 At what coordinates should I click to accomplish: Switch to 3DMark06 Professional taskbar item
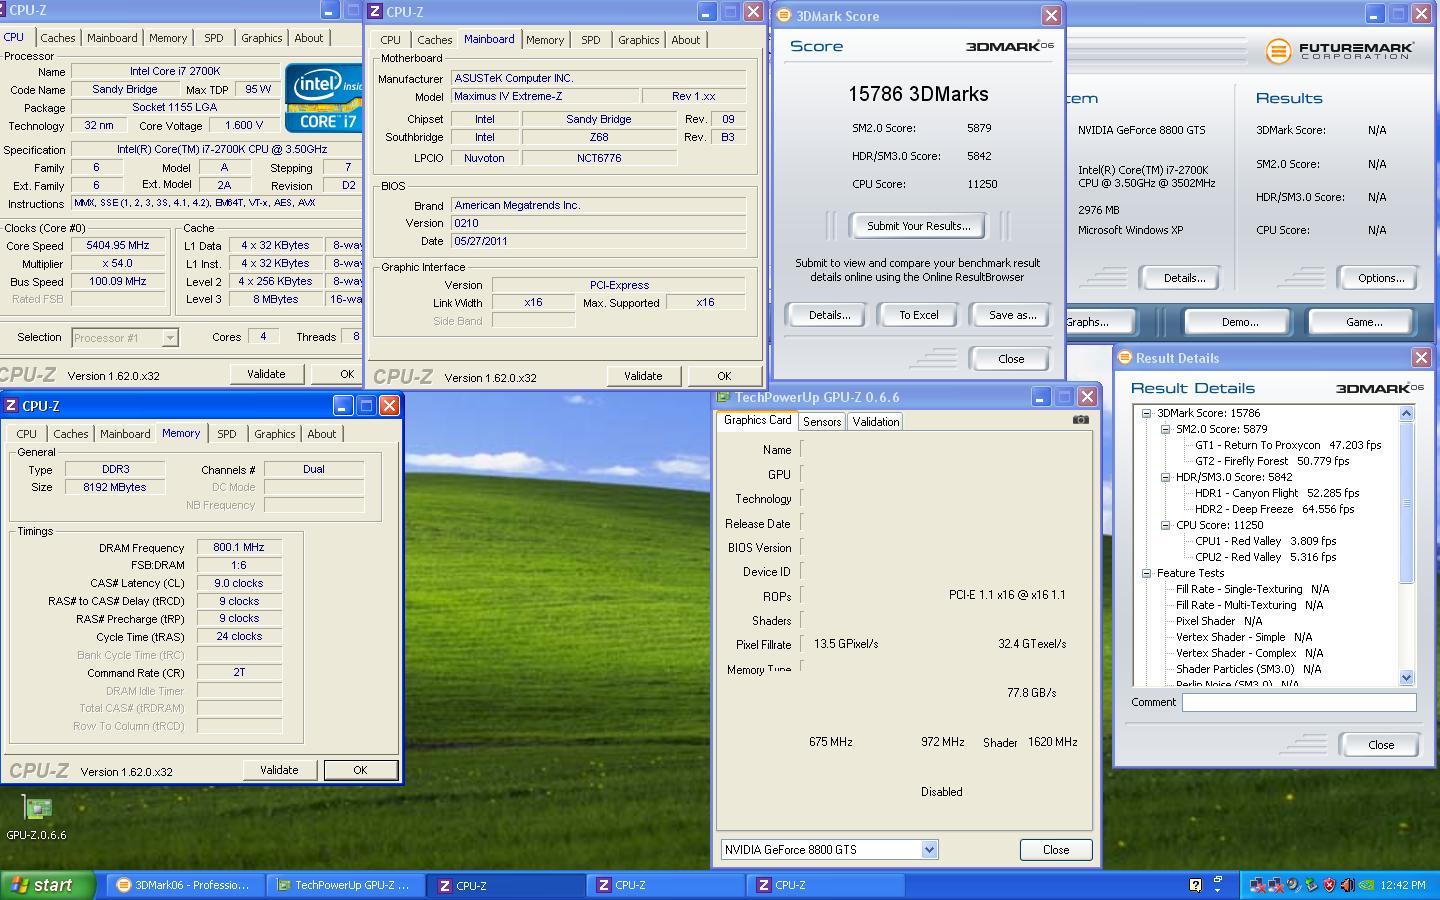pyautogui.click(x=184, y=885)
